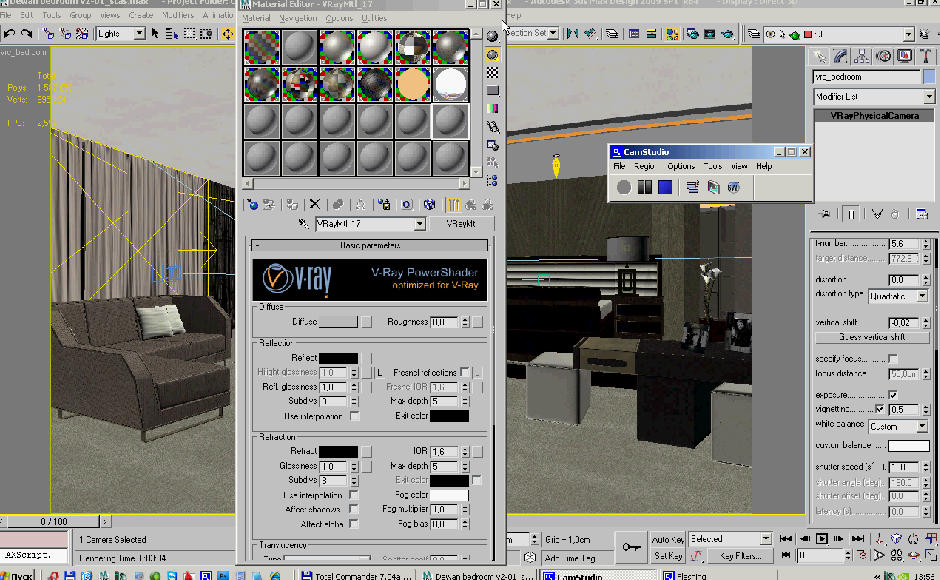Click Get Material icon in Material Editor

coord(252,205)
